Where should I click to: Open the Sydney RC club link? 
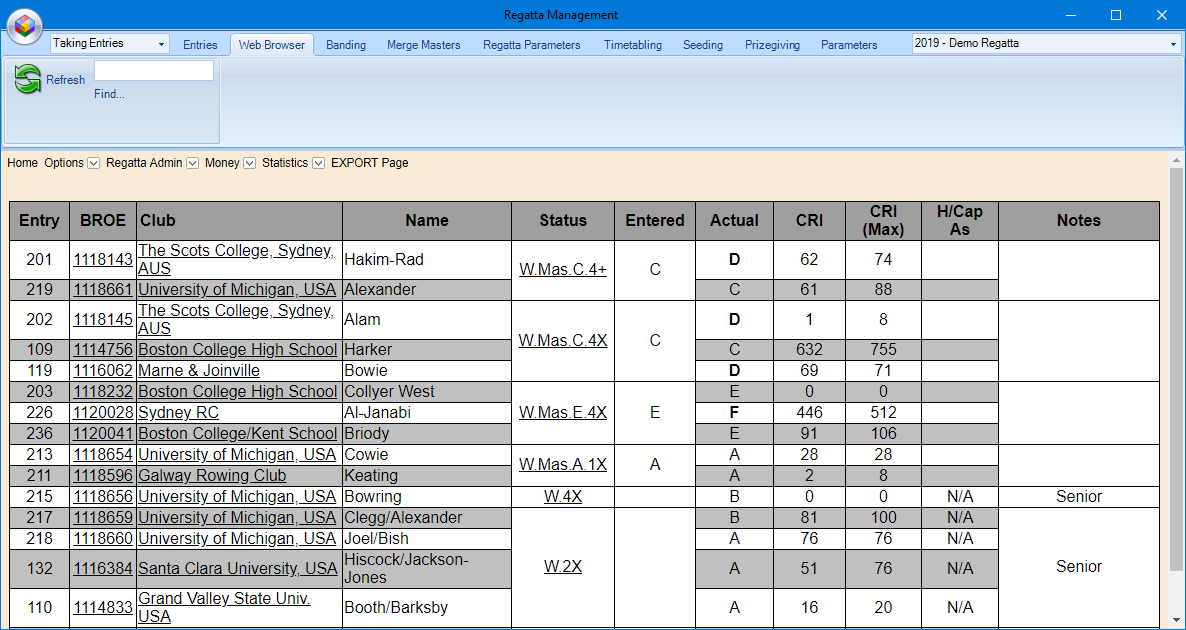[178, 412]
